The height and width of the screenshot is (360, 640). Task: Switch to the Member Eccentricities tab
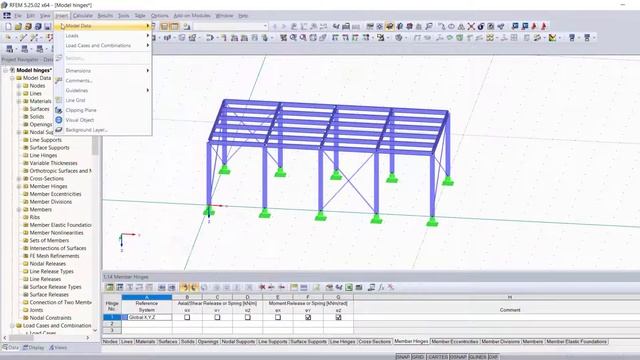coord(454,342)
